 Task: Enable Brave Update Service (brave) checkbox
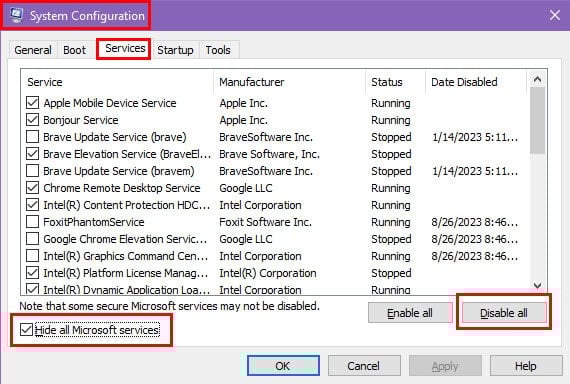(32, 137)
